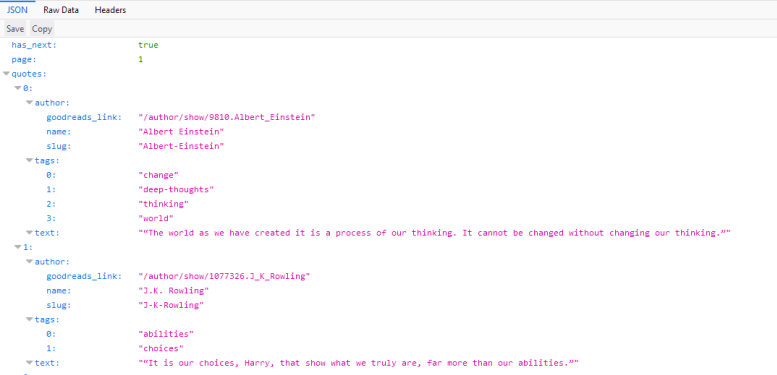Select the slug value "Albert-Einstein"
The image size is (777, 375).
click(x=181, y=146)
